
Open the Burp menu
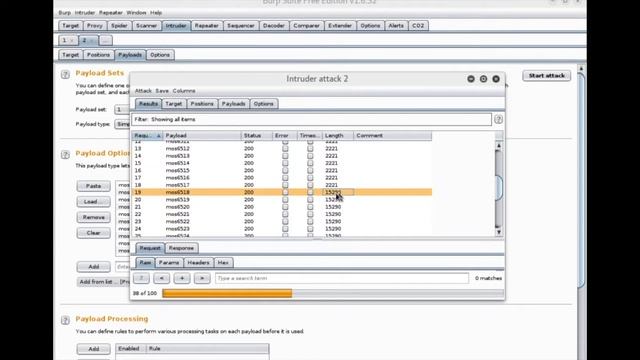click(64, 13)
